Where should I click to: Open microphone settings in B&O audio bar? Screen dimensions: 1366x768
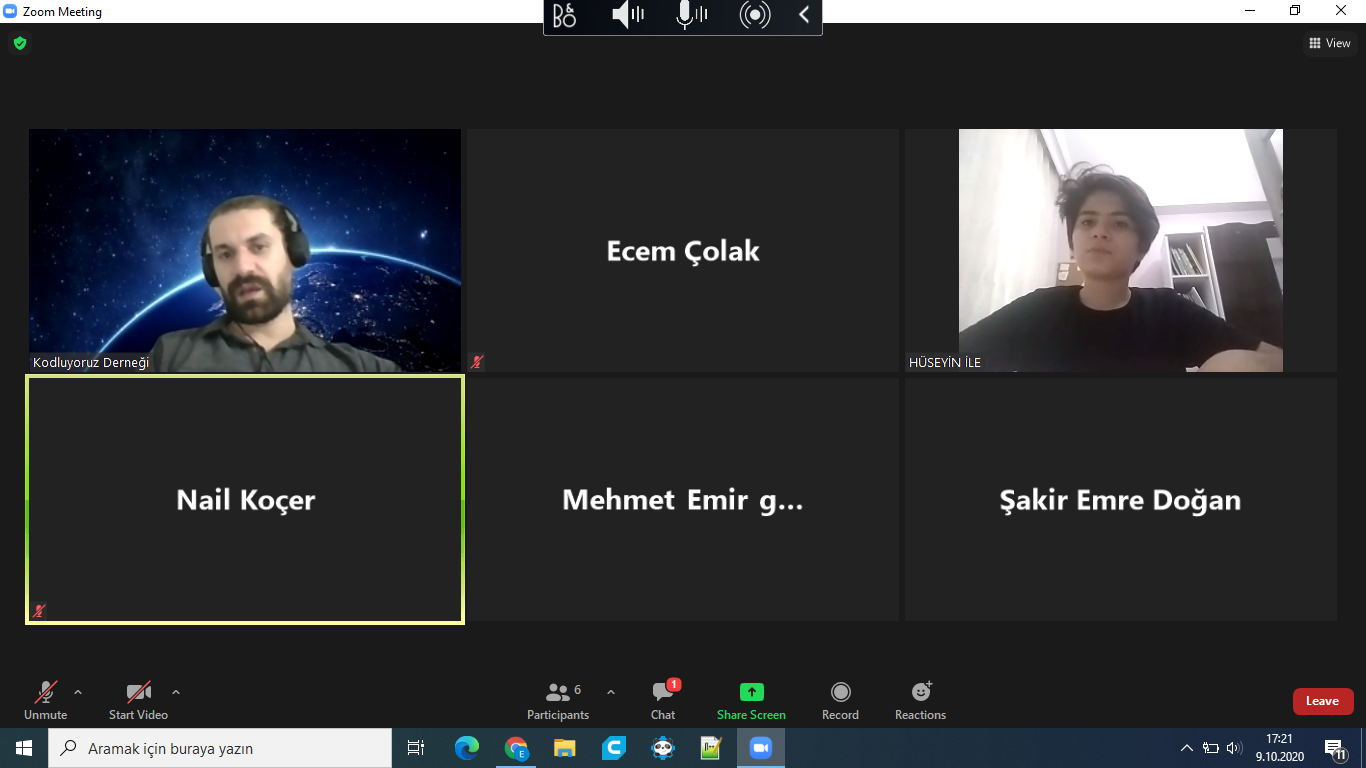click(691, 15)
